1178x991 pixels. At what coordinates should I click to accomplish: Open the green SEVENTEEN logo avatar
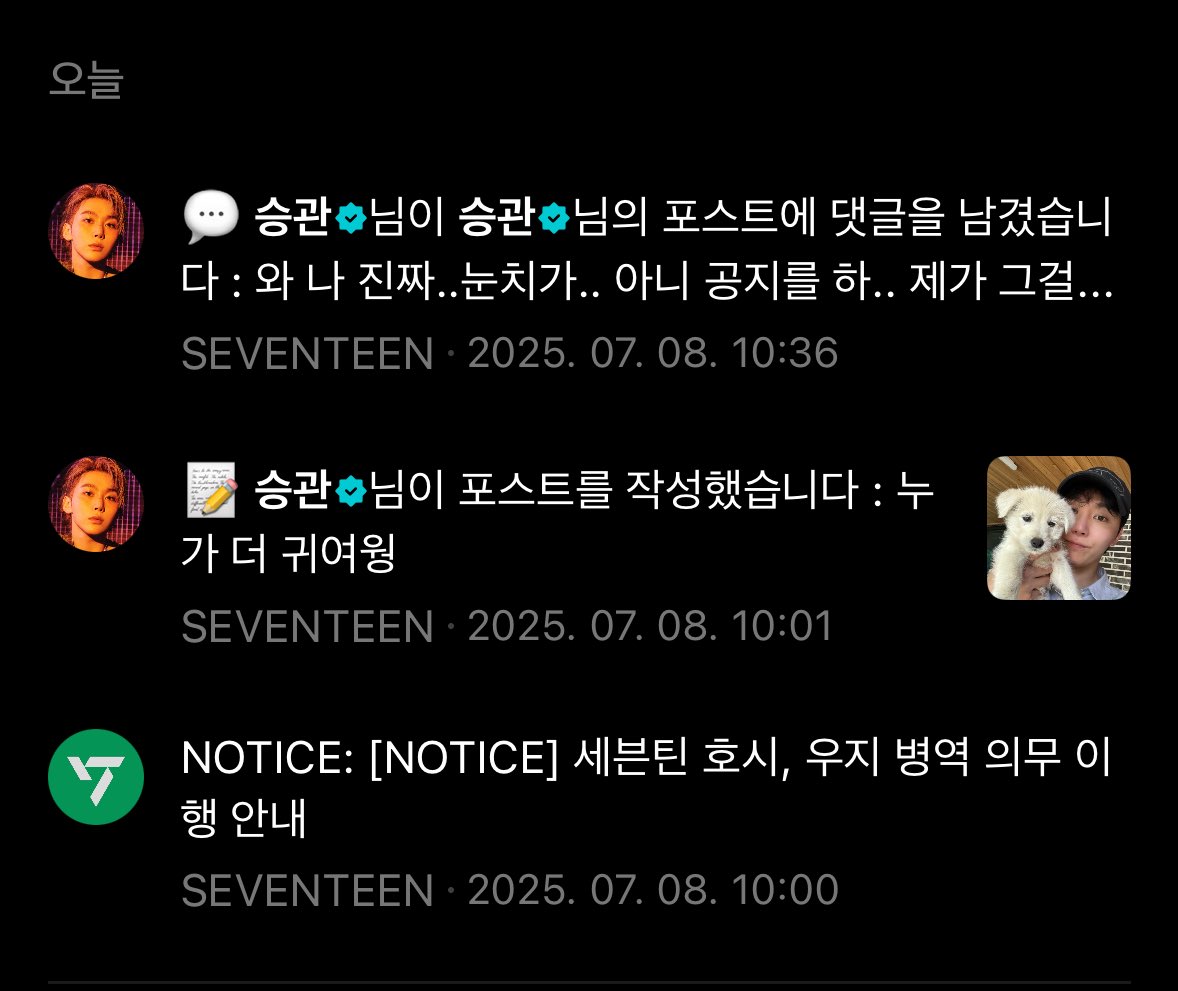96,777
